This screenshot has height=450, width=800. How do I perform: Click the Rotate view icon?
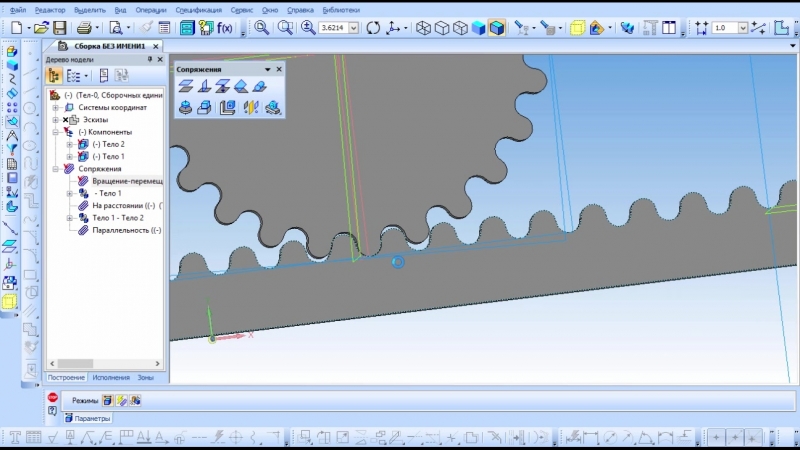click(x=373, y=28)
